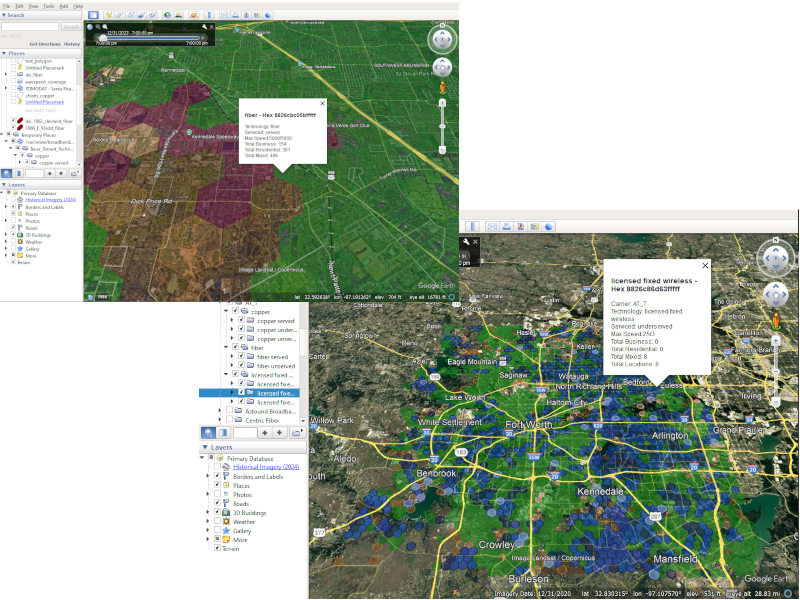Open planets switcher icon in upper toolbar
This screenshot has width=800, height=600.
[x=194, y=15]
